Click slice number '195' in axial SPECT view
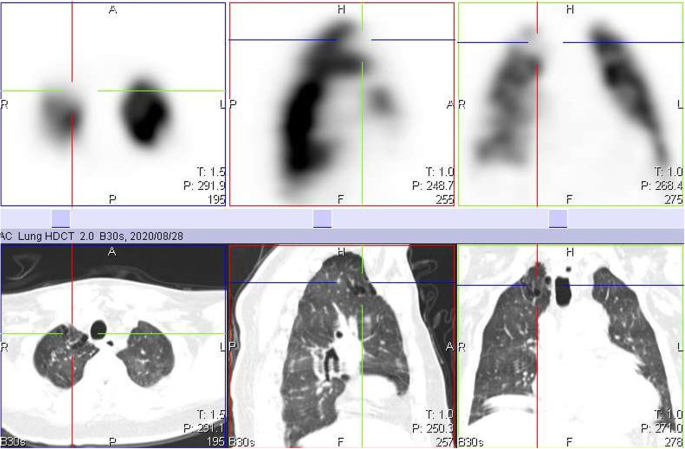The height and width of the screenshot is (449, 685). [x=216, y=200]
